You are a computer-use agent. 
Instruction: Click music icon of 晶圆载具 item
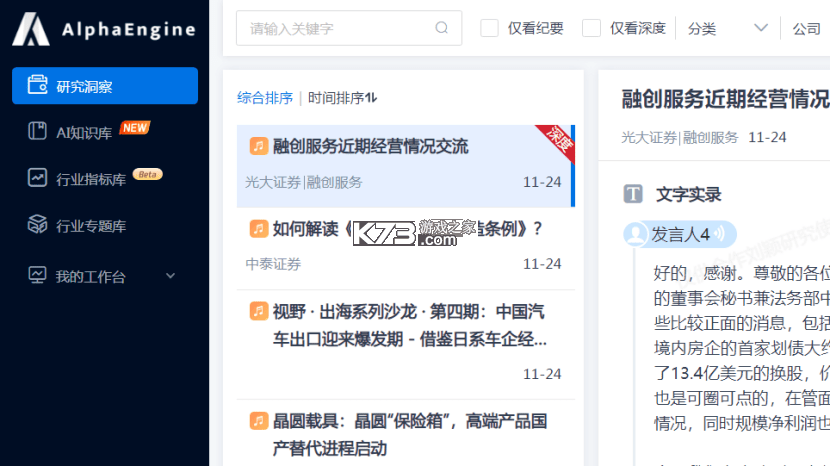tap(258, 421)
